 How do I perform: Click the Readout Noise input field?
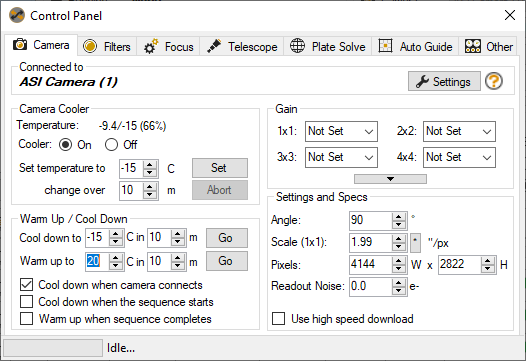[x=371, y=287]
